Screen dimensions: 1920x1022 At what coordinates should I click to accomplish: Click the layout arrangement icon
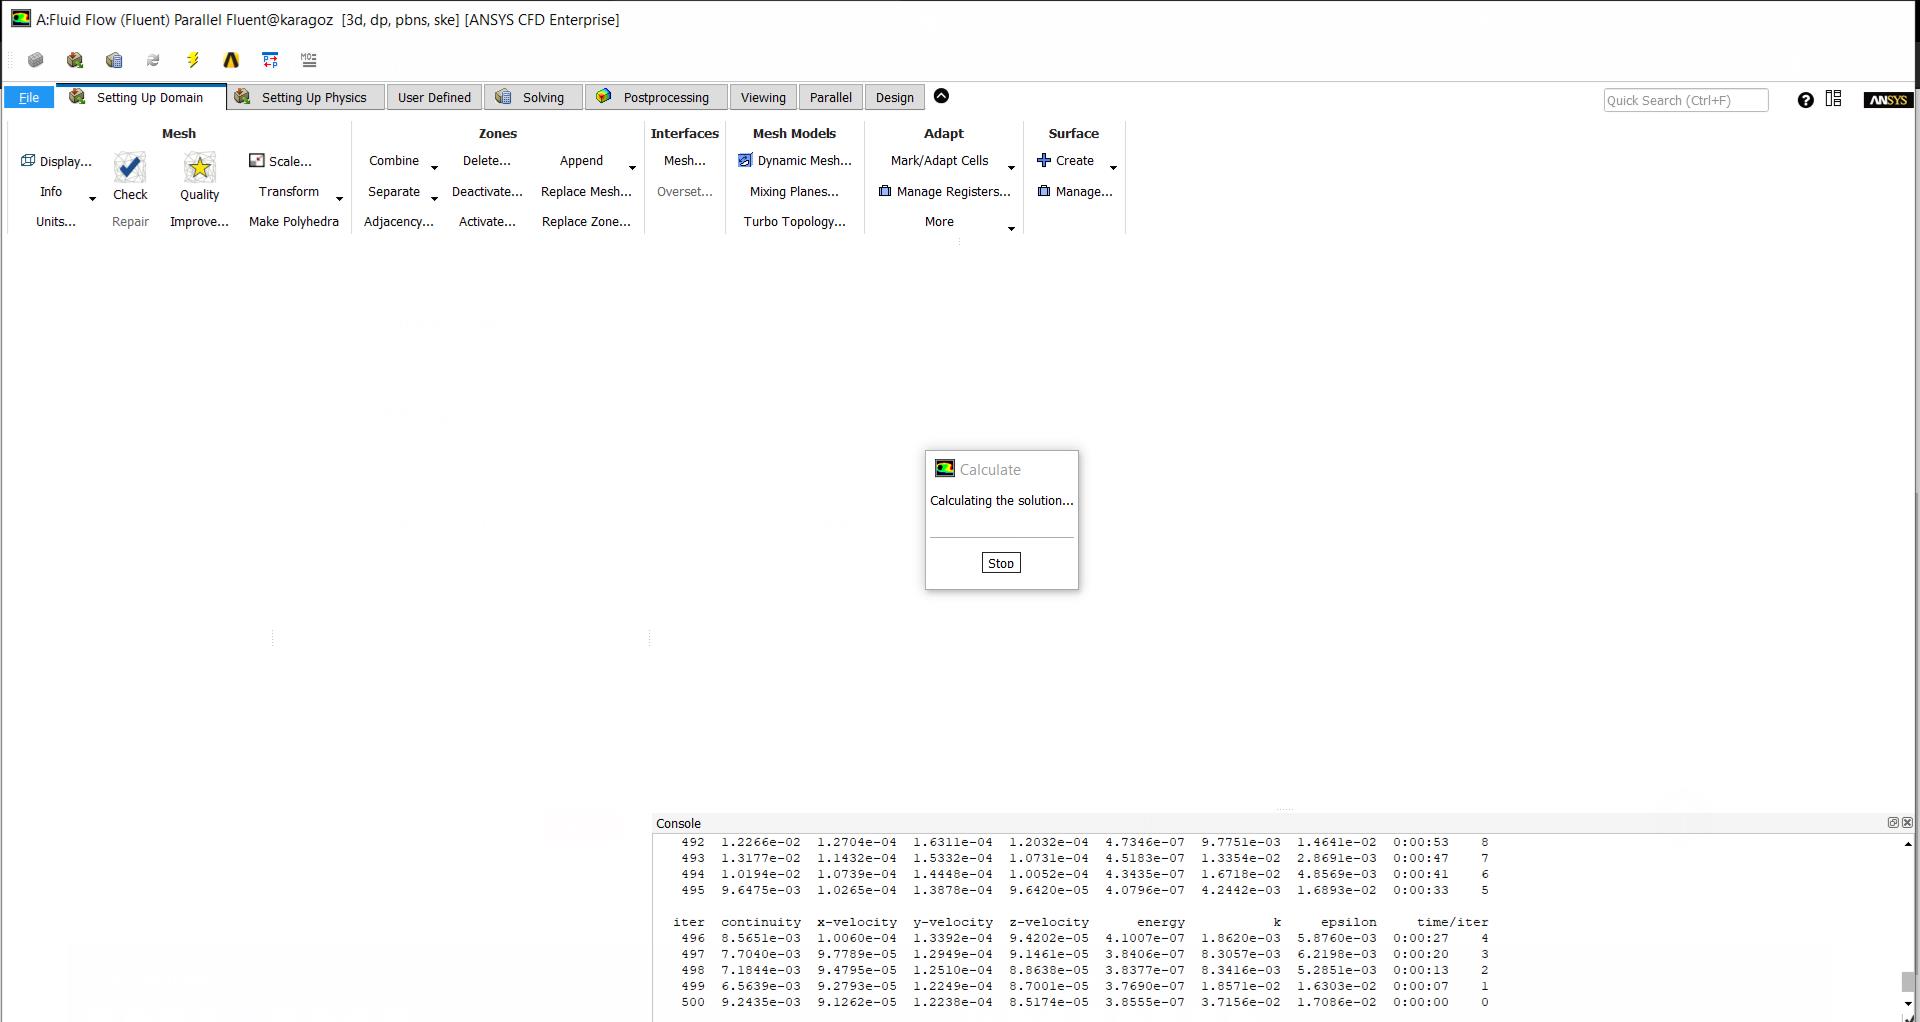1834,99
